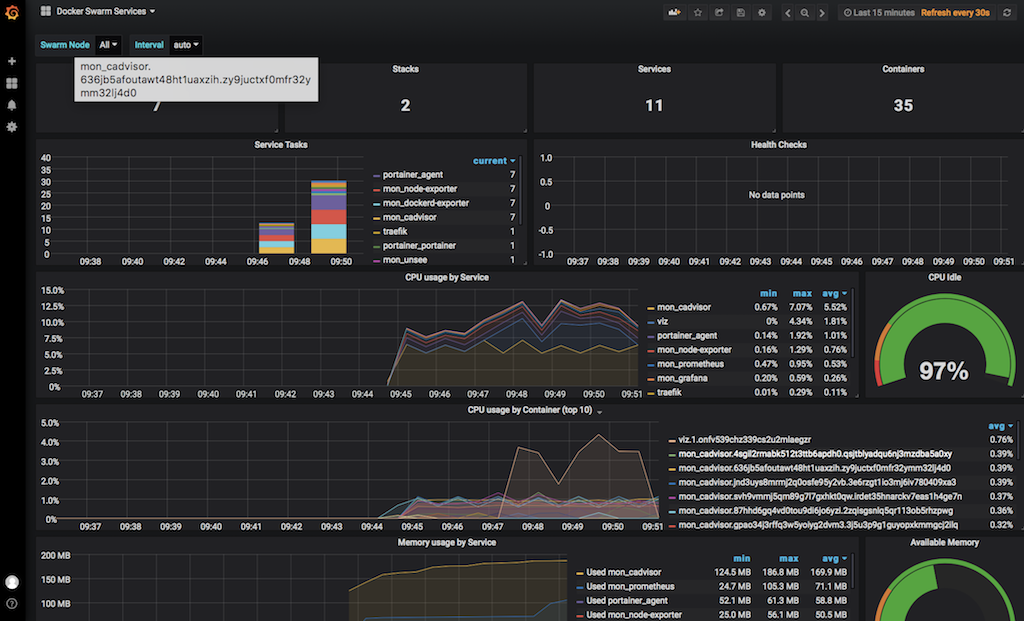Image resolution: width=1024 pixels, height=621 pixels.
Task: Share the dashboard
Action: coord(719,12)
